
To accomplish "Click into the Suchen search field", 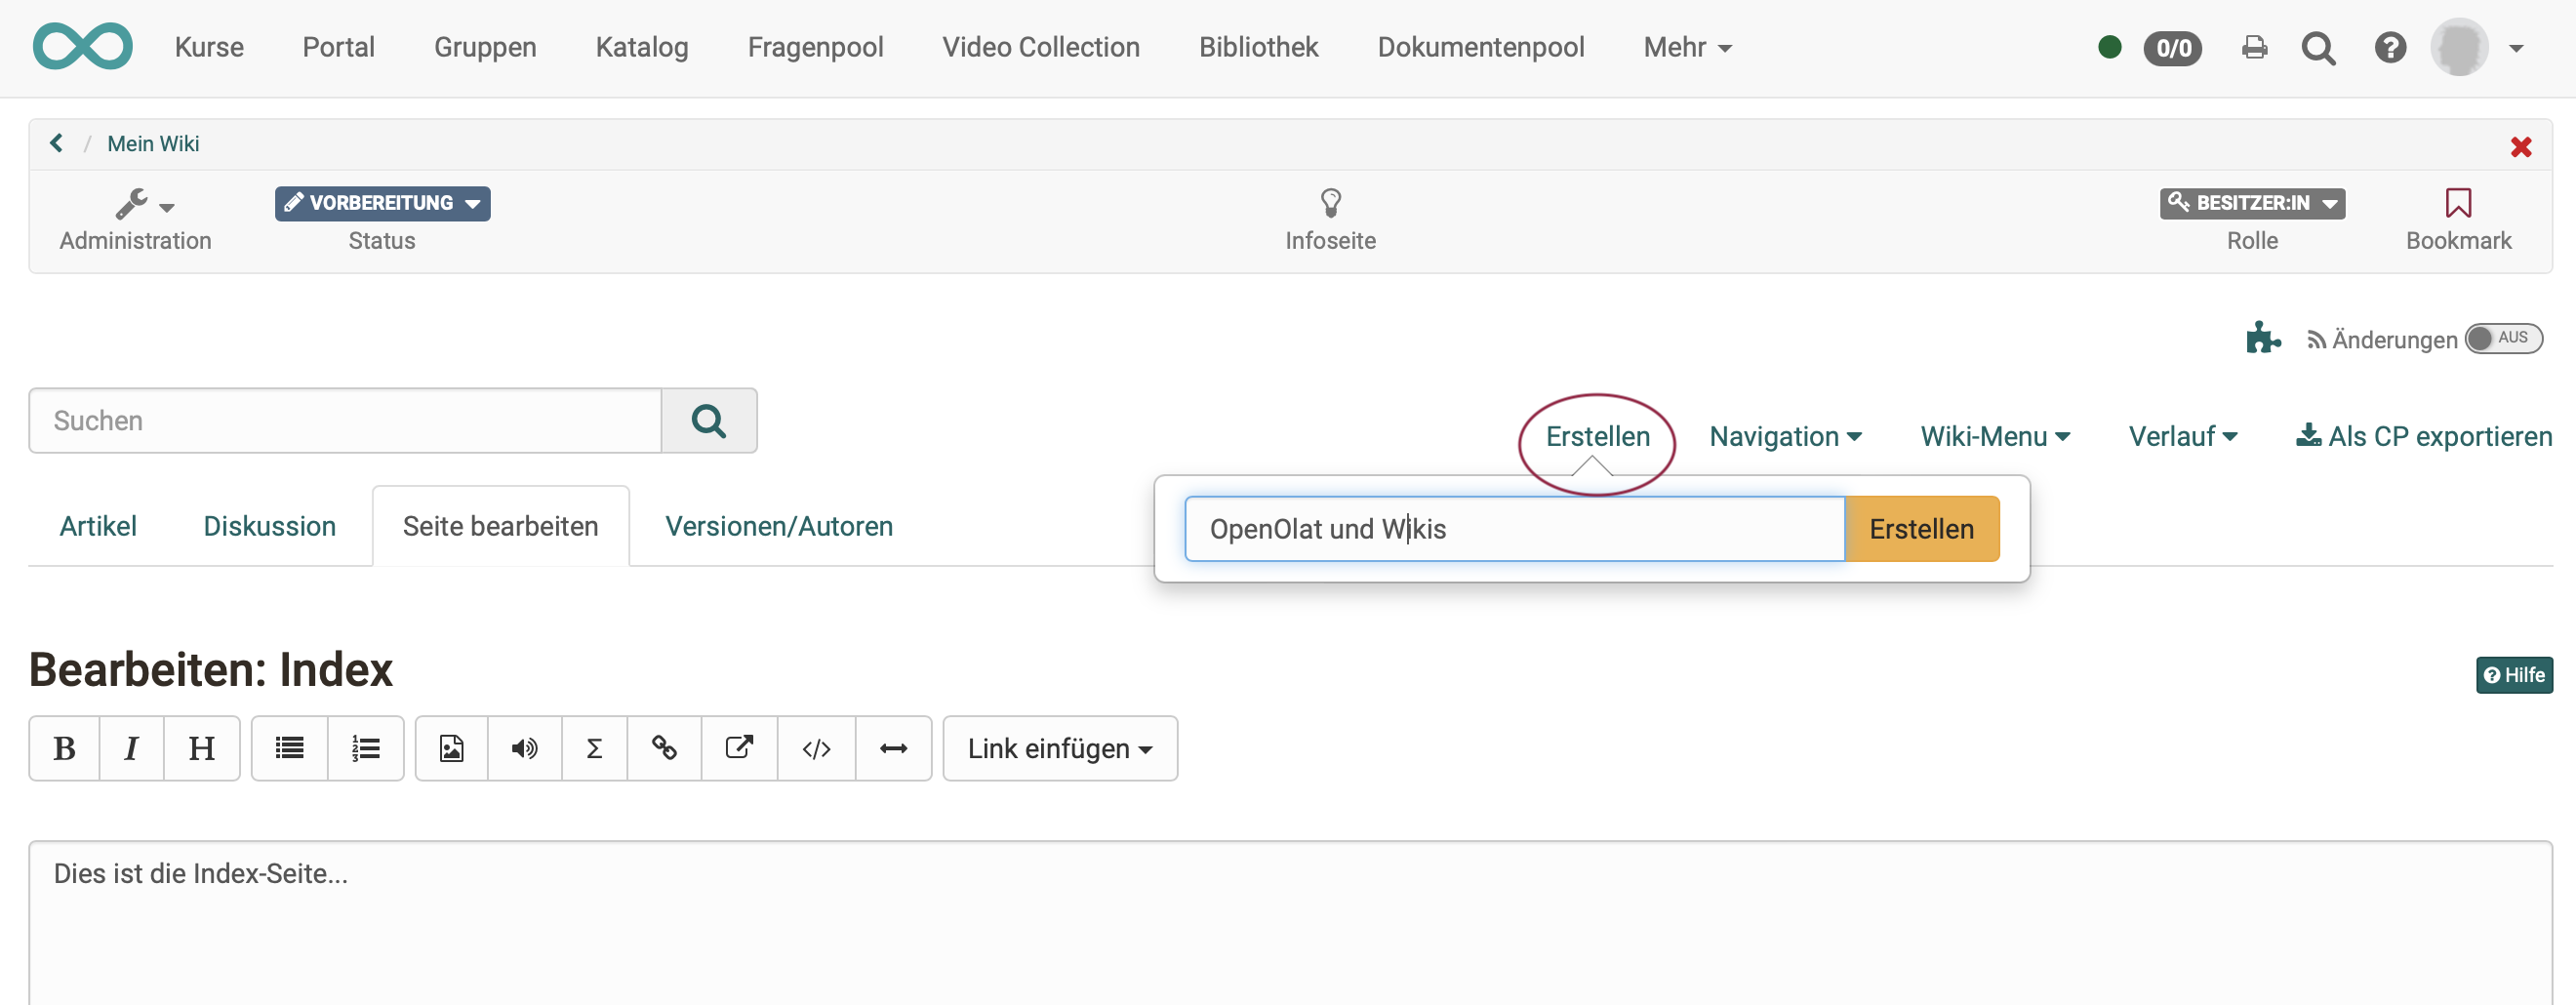I will click(x=345, y=420).
